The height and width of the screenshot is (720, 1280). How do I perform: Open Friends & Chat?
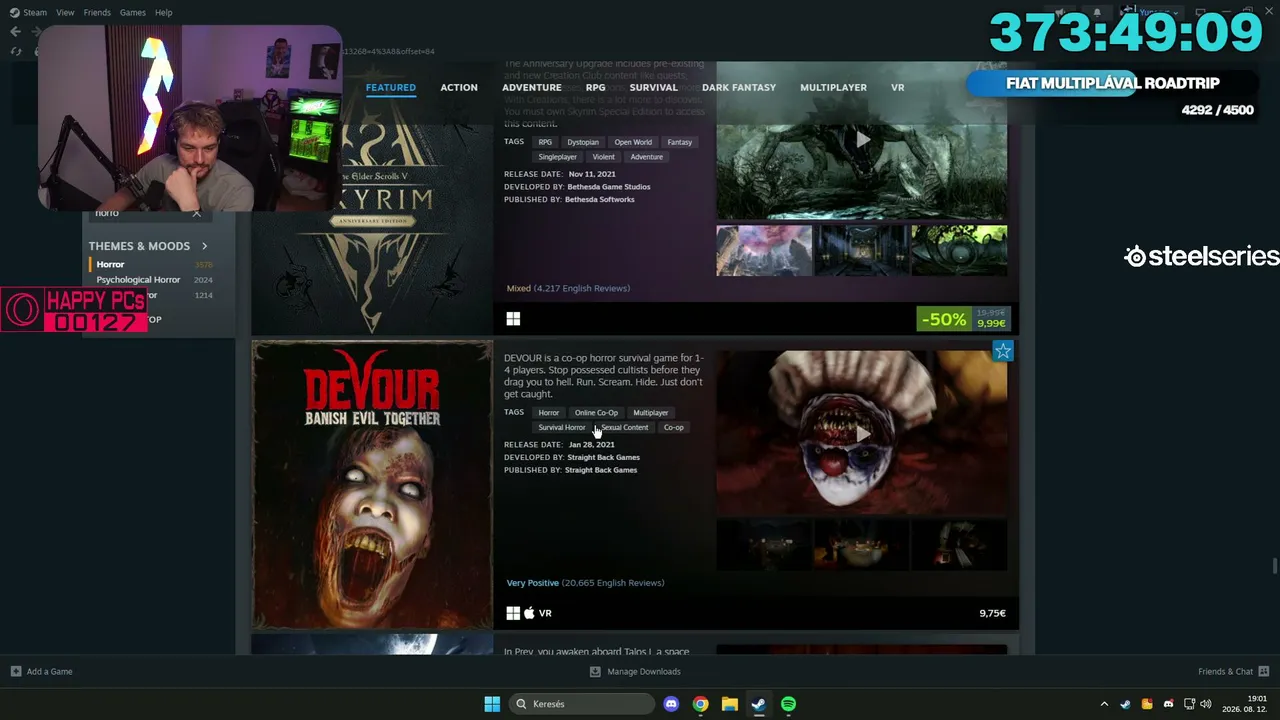[1233, 672]
